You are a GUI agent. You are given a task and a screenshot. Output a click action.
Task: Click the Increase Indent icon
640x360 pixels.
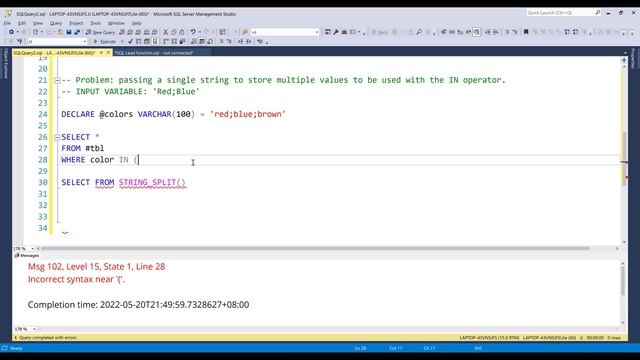(x=248, y=41)
